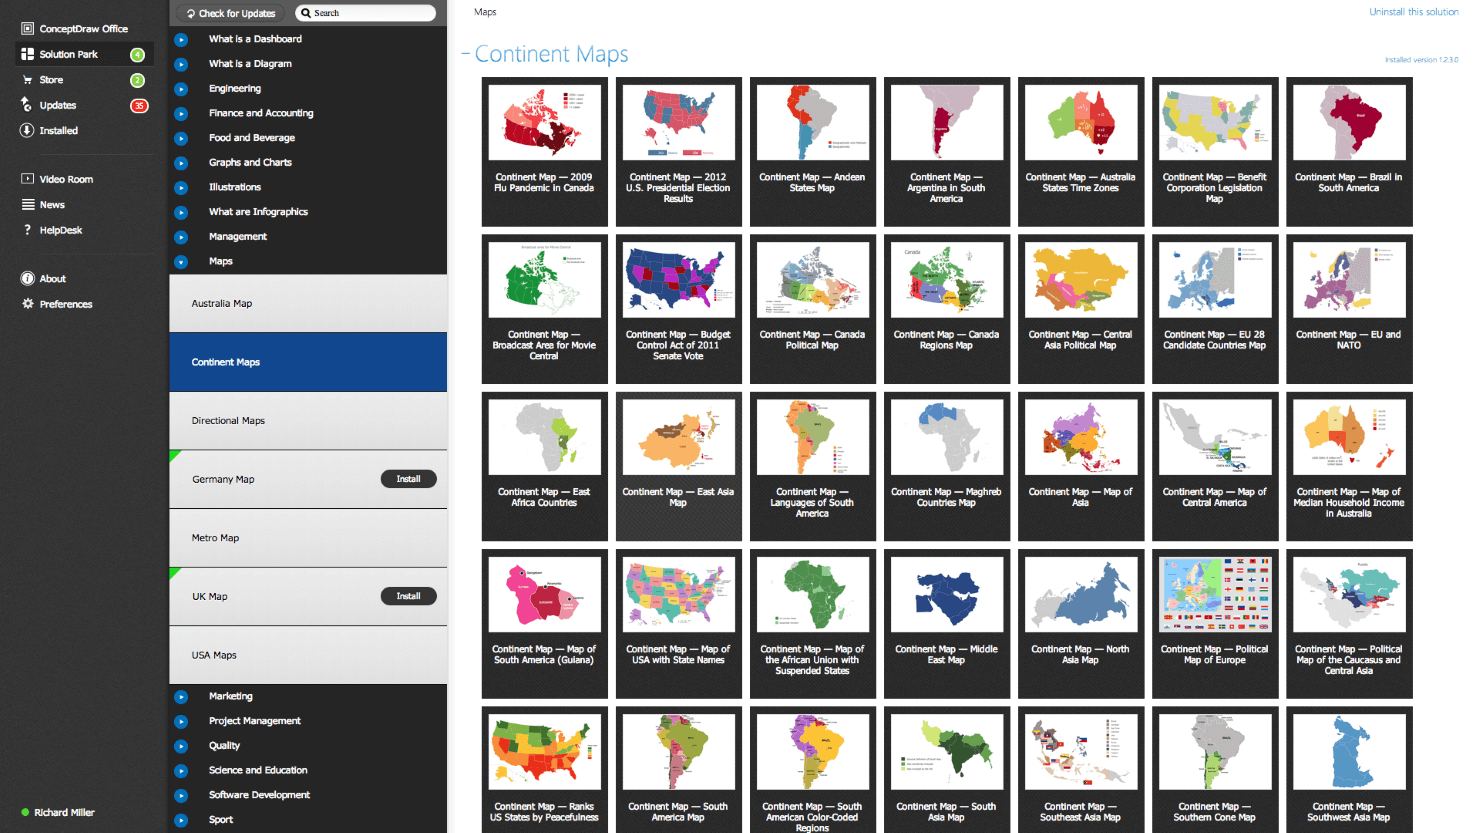The height and width of the screenshot is (833, 1480).
Task: Open HelpDesk question mark icon
Action: (27, 230)
